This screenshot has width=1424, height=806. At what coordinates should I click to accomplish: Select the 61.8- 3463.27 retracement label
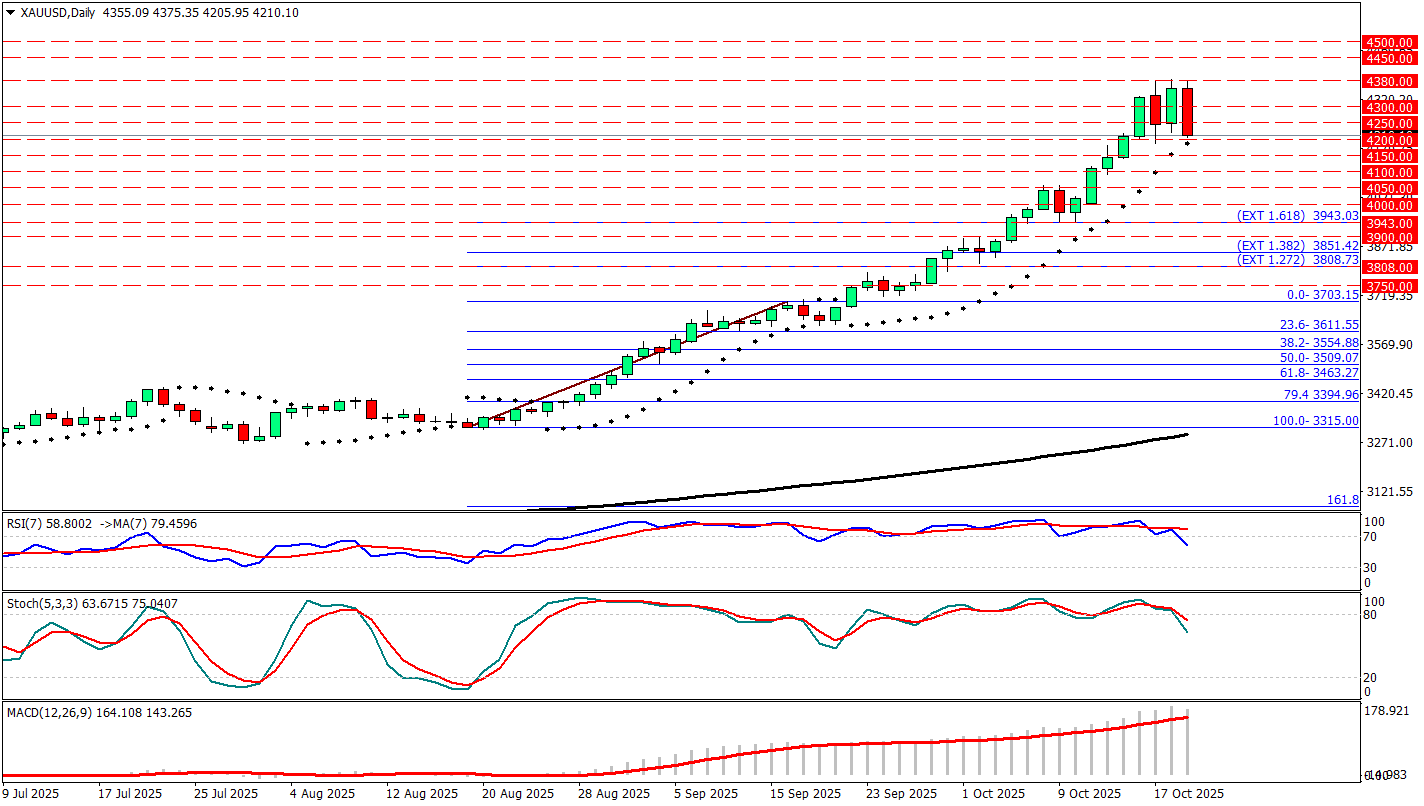point(1319,373)
